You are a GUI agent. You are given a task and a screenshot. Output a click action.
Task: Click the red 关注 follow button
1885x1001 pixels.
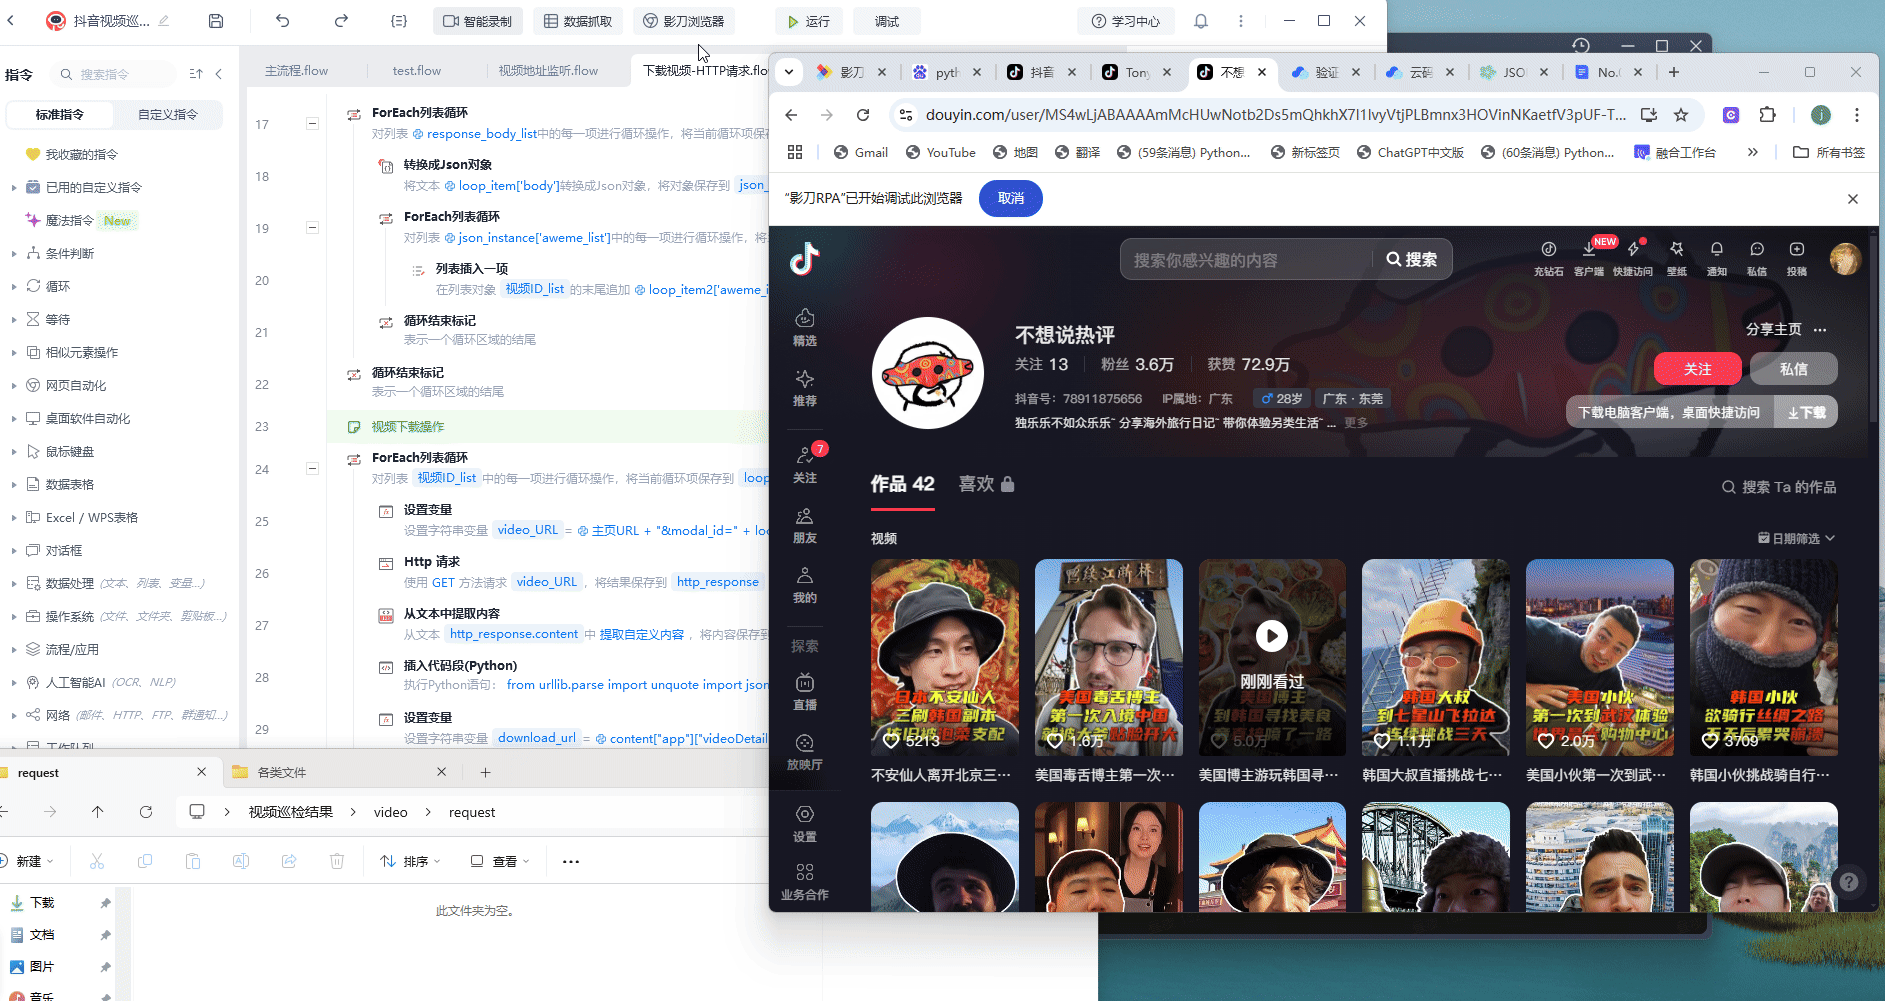1697,369
